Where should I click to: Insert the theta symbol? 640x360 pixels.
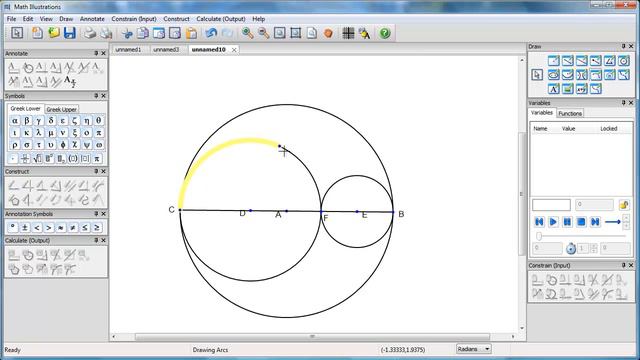pyautogui.click(x=98, y=120)
